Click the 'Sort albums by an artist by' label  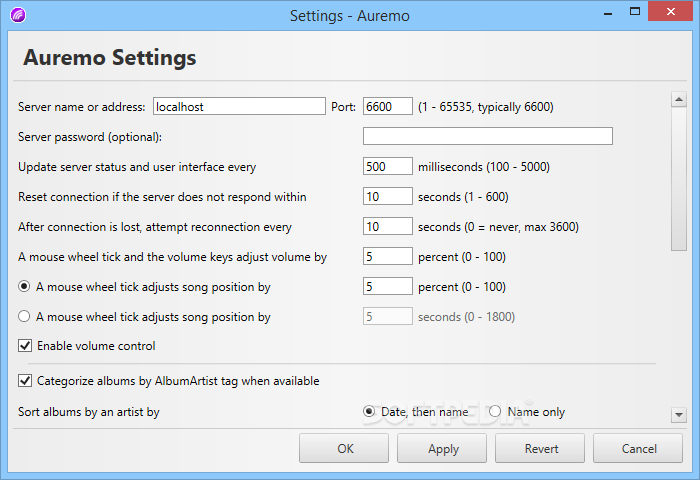[89, 412]
